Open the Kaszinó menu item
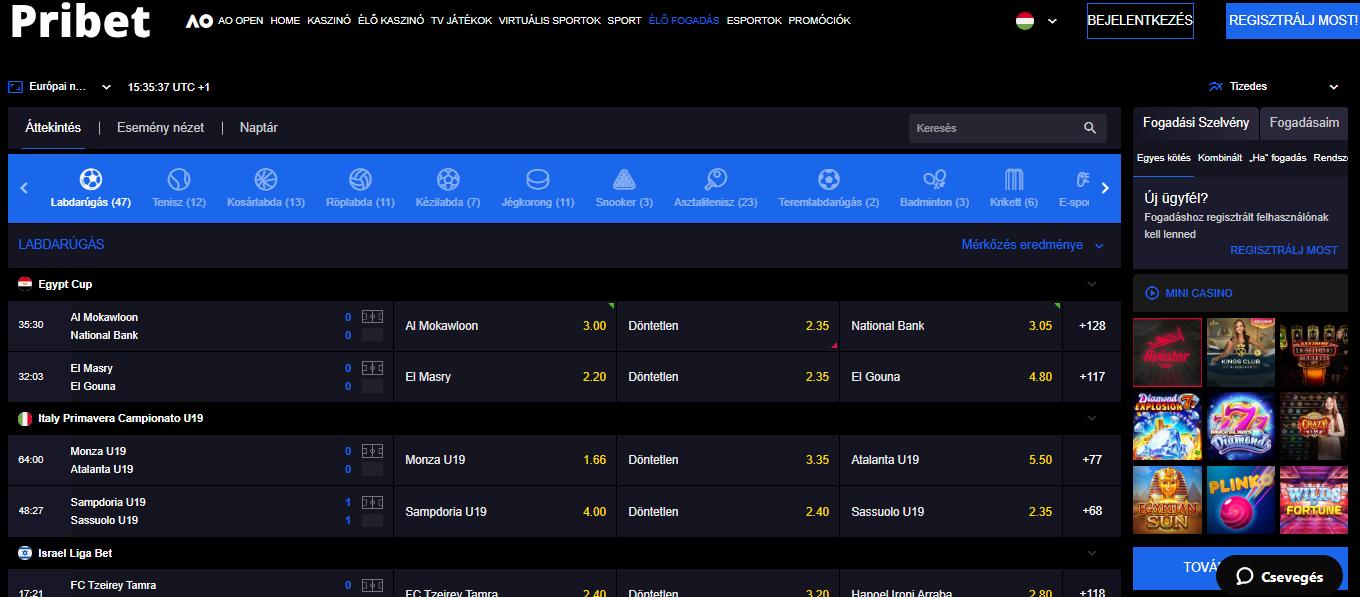Image resolution: width=1360 pixels, height=597 pixels. (329, 20)
